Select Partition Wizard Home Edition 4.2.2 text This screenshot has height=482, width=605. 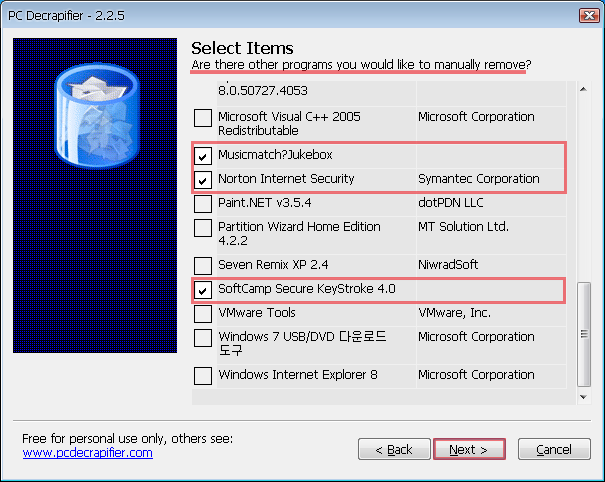pyautogui.click(x=299, y=233)
